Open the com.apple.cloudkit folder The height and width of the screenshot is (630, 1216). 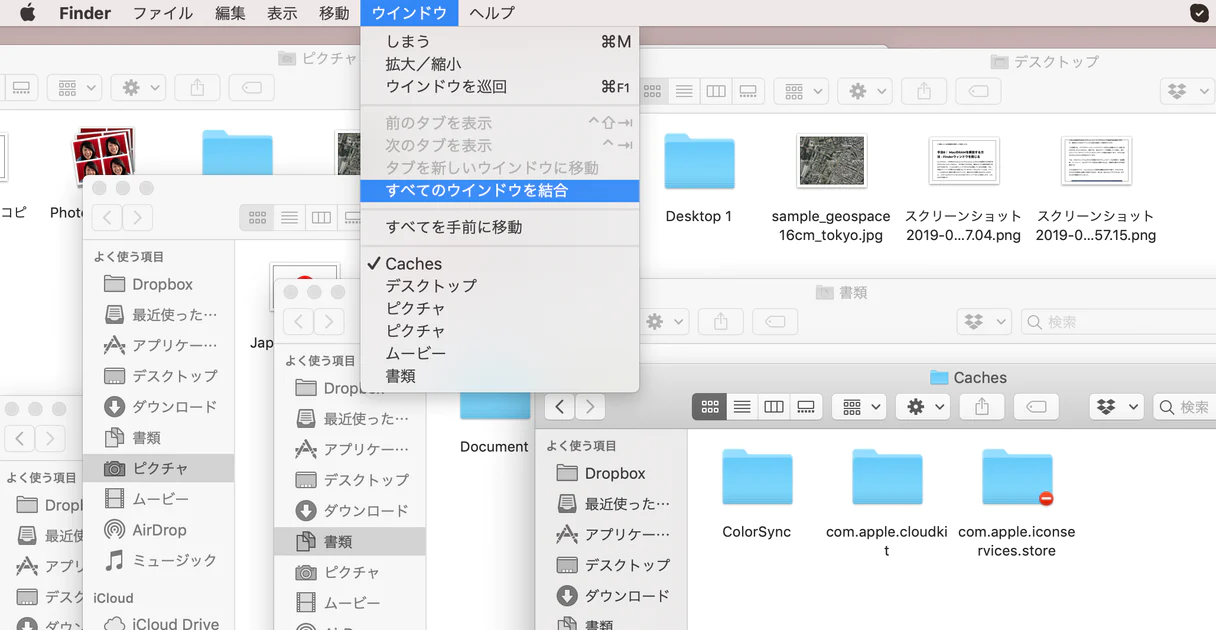[x=887, y=477]
